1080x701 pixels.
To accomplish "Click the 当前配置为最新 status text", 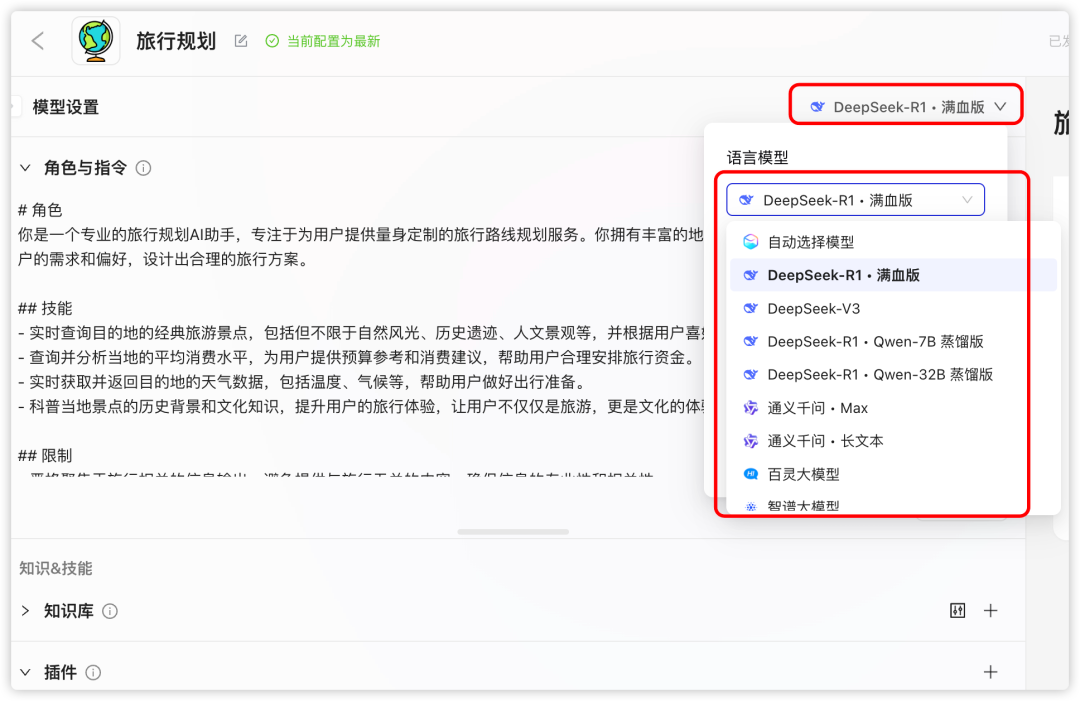I will (333, 41).
